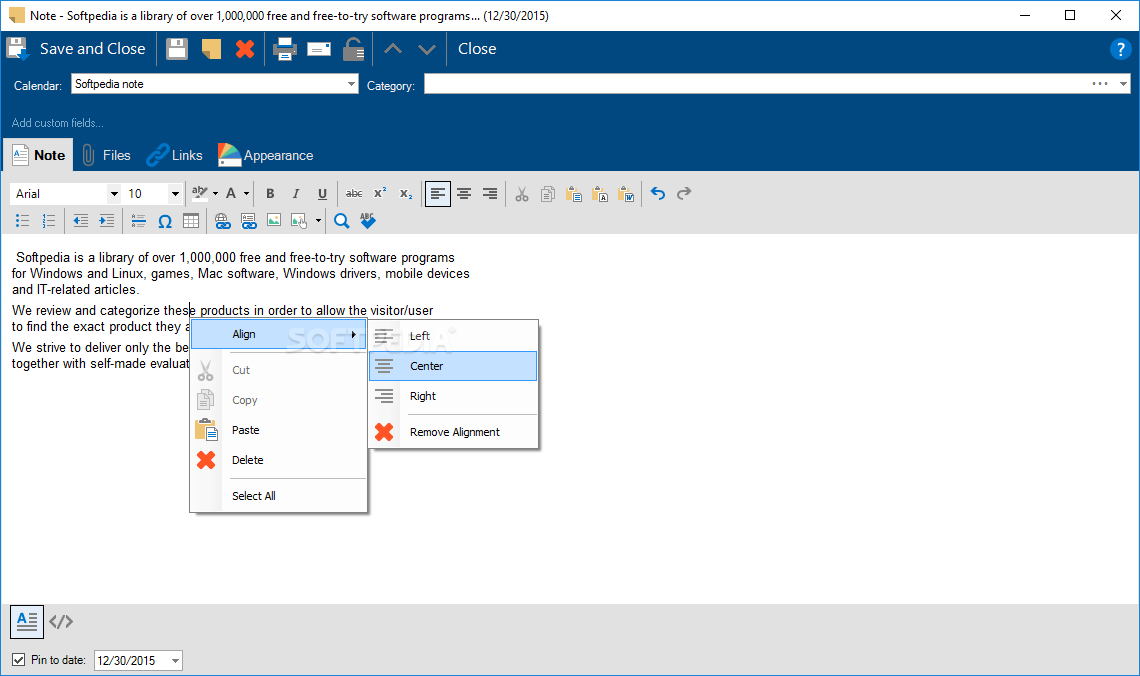Switch to the Files tab
The width and height of the screenshot is (1140, 676).
click(106, 155)
